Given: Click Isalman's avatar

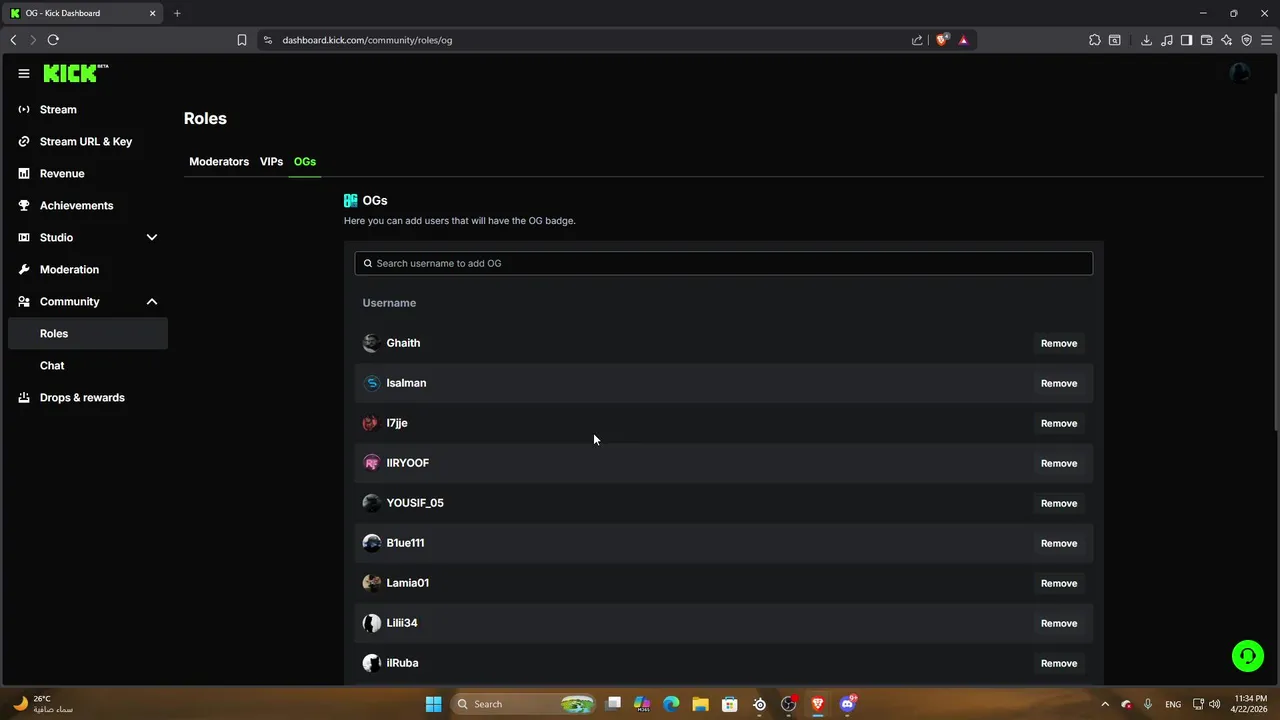Looking at the screenshot, I should click(371, 383).
